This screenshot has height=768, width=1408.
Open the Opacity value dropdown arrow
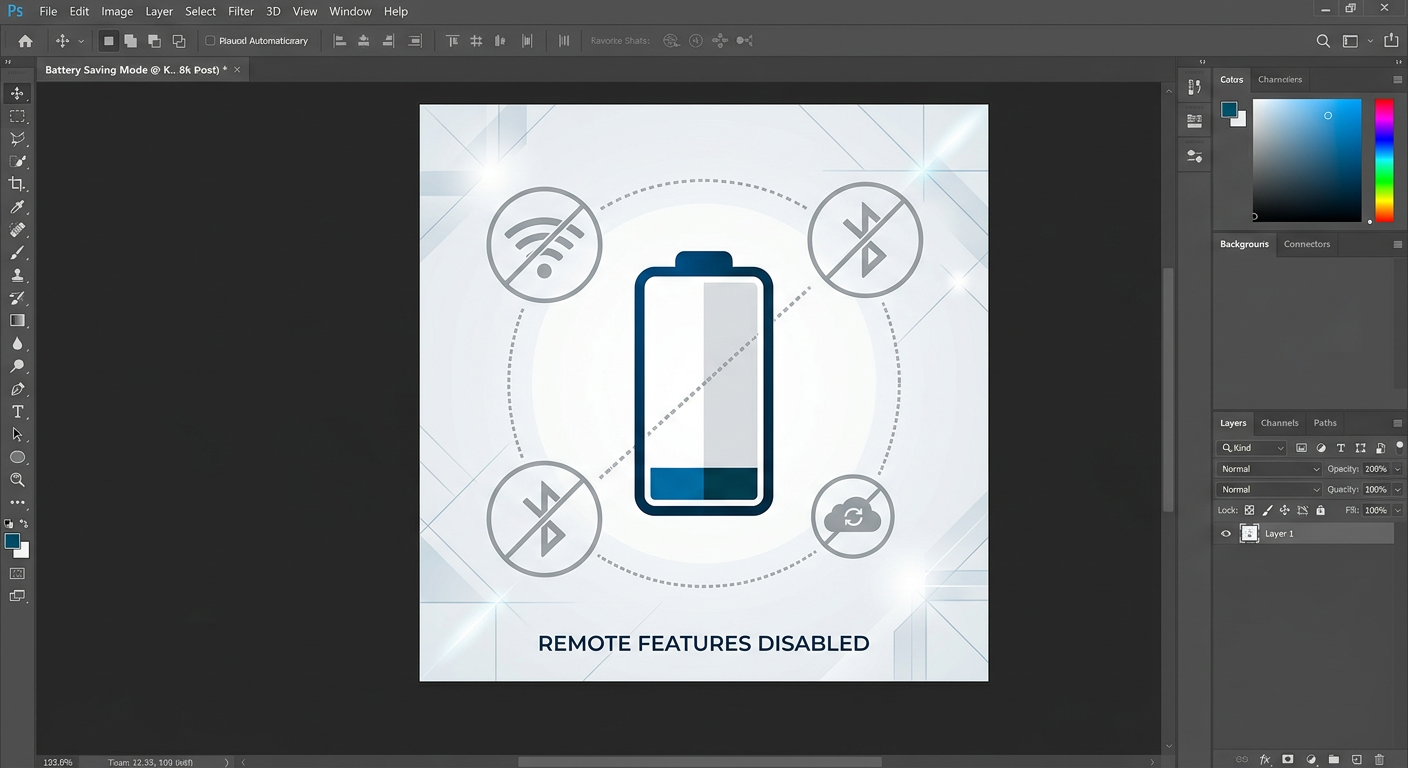click(1397, 469)
